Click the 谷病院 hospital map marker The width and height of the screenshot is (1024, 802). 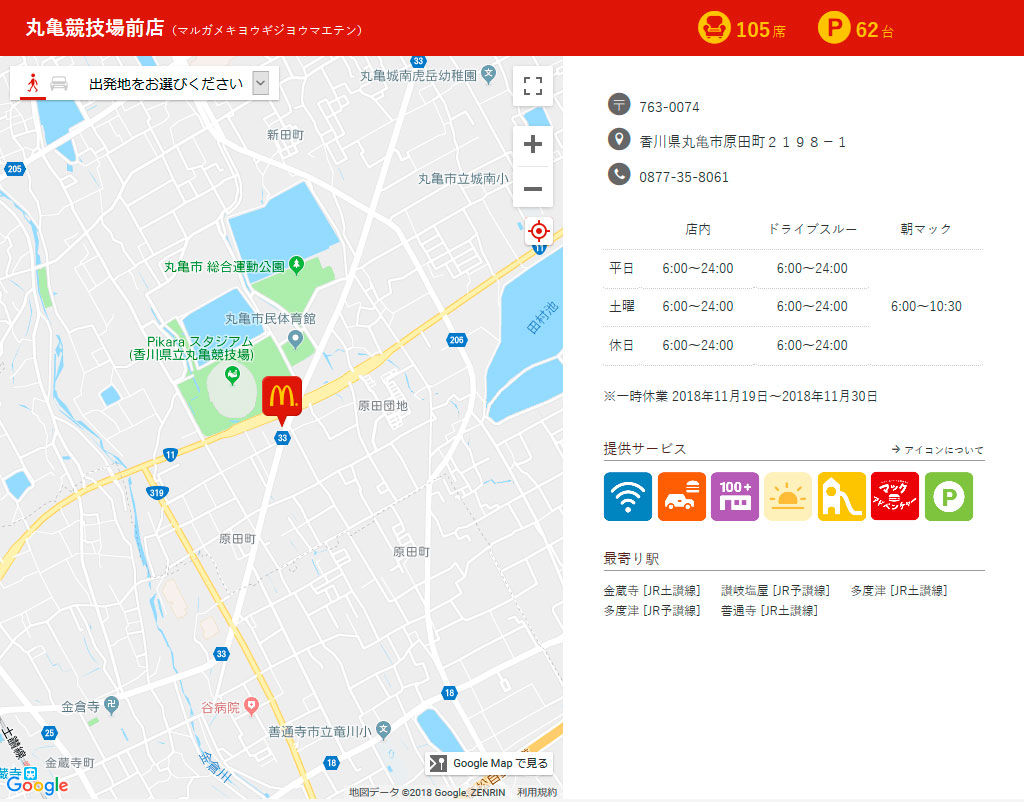(251, 706)
